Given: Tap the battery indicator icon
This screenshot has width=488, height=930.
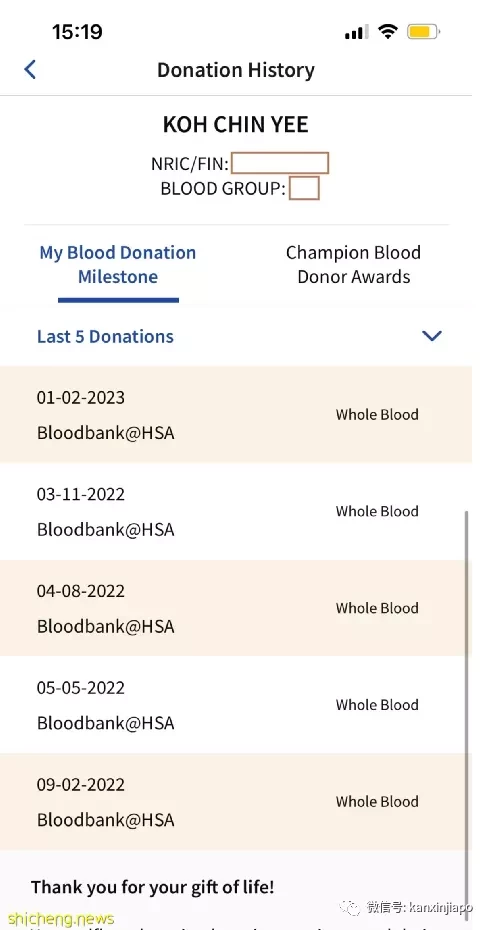Looking at the screenshot, I should (x=423, y=31).
